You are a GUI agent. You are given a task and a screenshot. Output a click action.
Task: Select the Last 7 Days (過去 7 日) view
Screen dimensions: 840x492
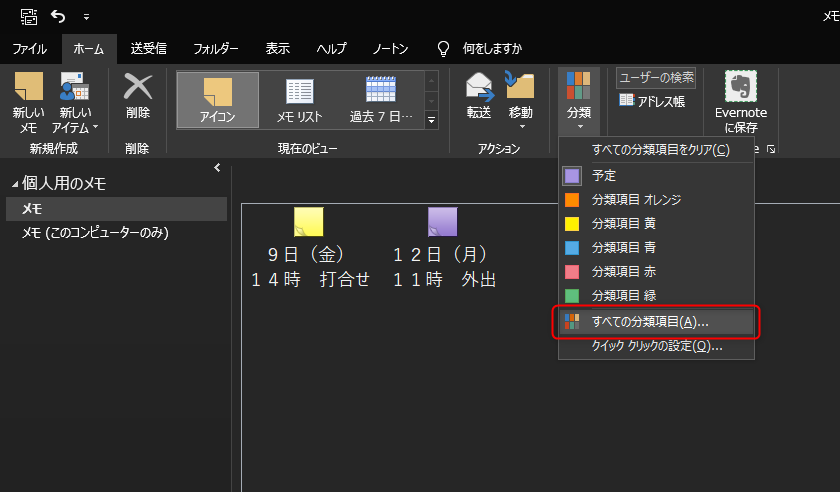(x=381, y=100)
